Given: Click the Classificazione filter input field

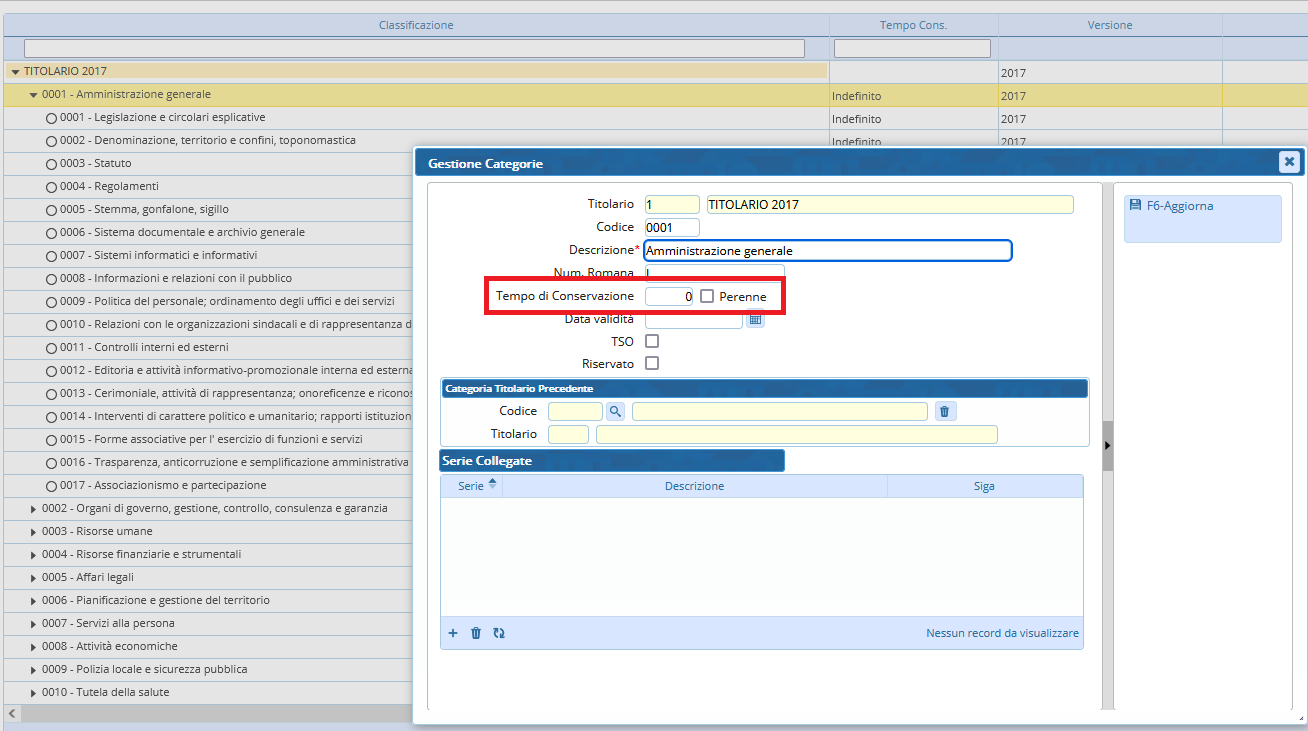Looking at the screenshot, I should (x=414, y=48).
